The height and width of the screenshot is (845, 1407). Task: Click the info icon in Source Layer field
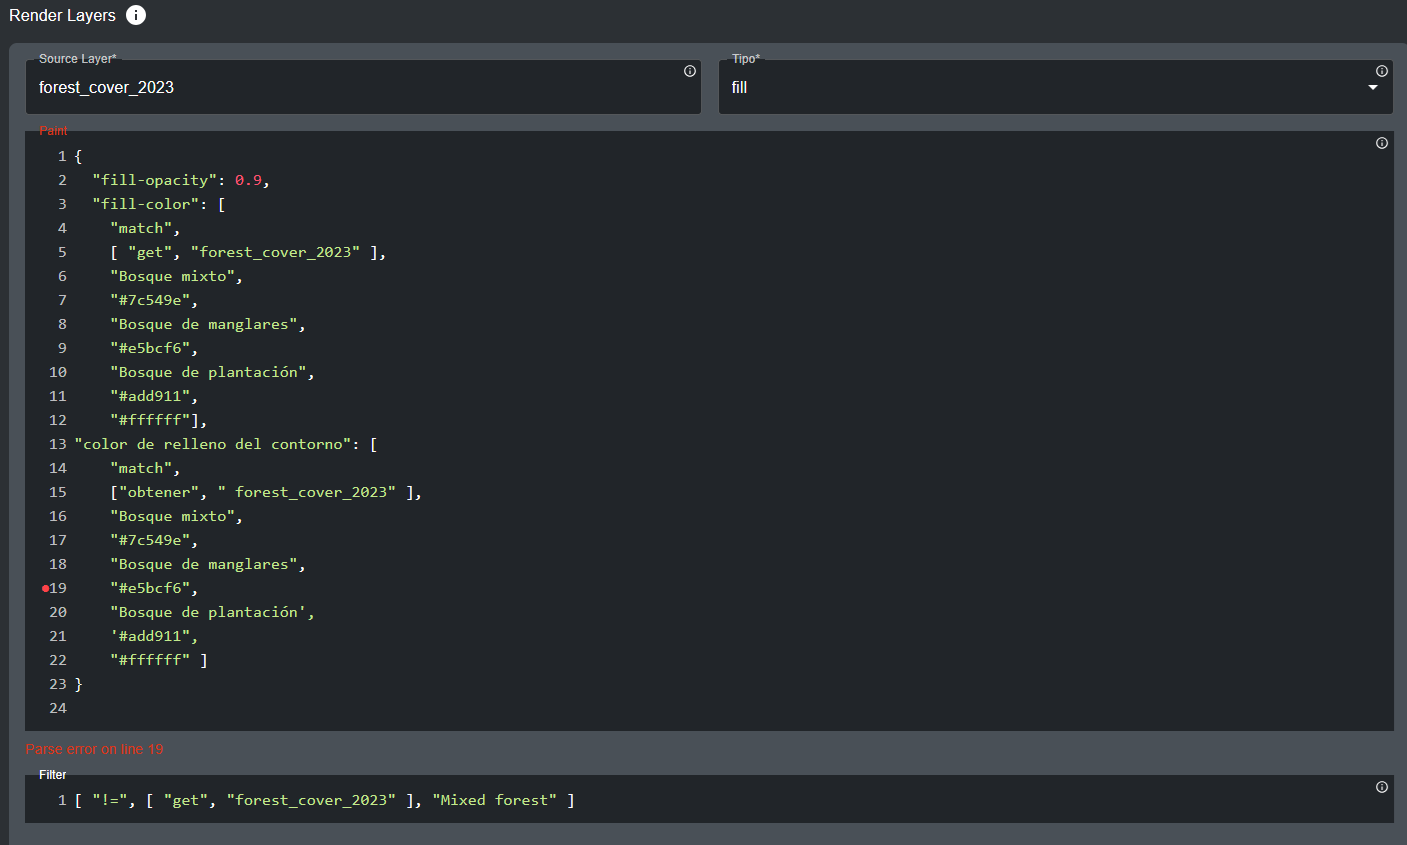(690, 71)
